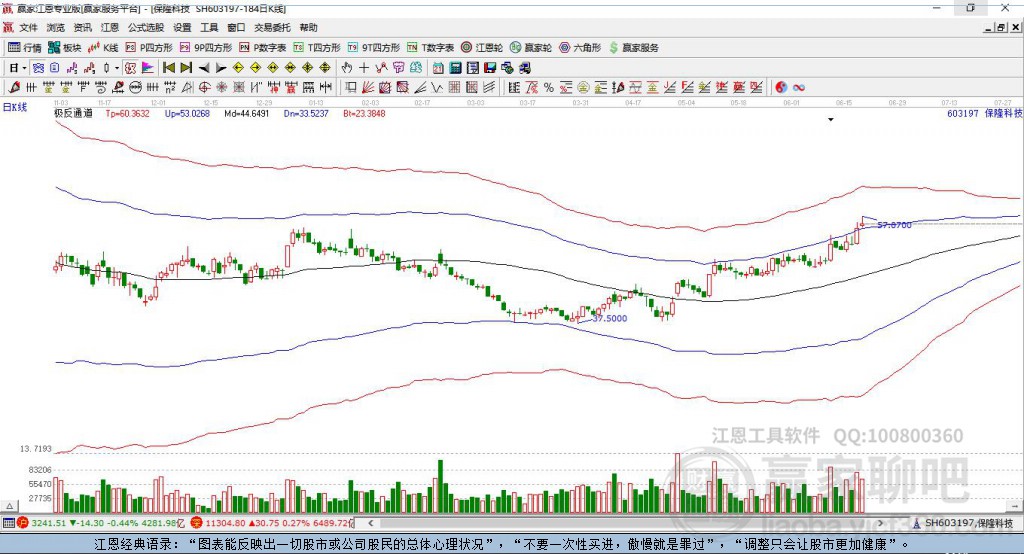Expand the candlestick style dropdown arrow
The image size is (1024, 554).
(117, 68)
